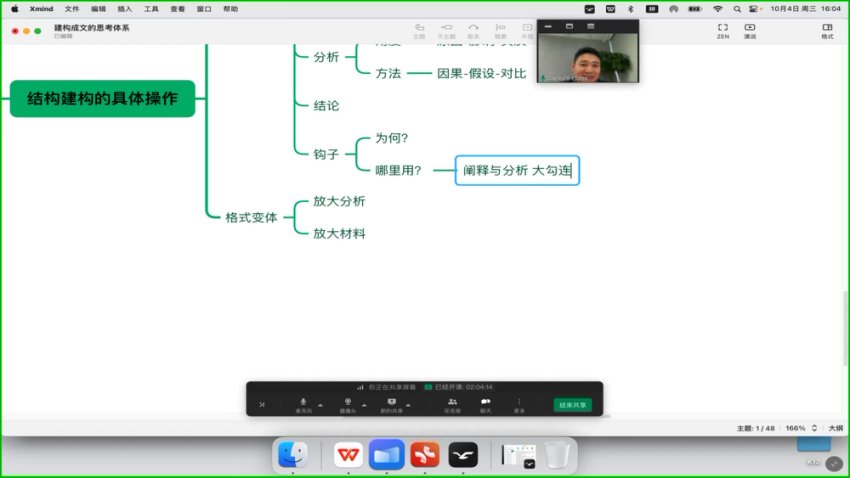Click the Subtopic (子主题) toolbar icon
Image resolution: width=850 pixels, height=478 pixels.
coord(446,29)
